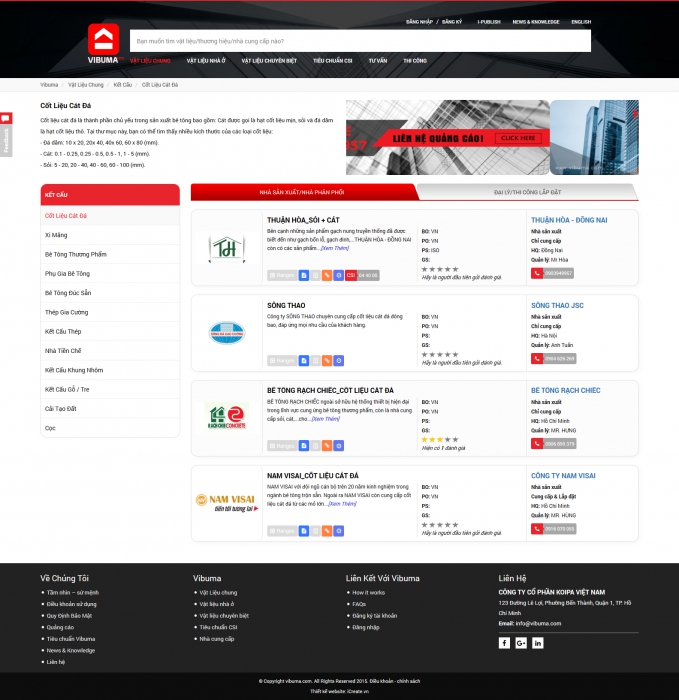Open blue document icon in Sông Thao card

pos(304,361)
